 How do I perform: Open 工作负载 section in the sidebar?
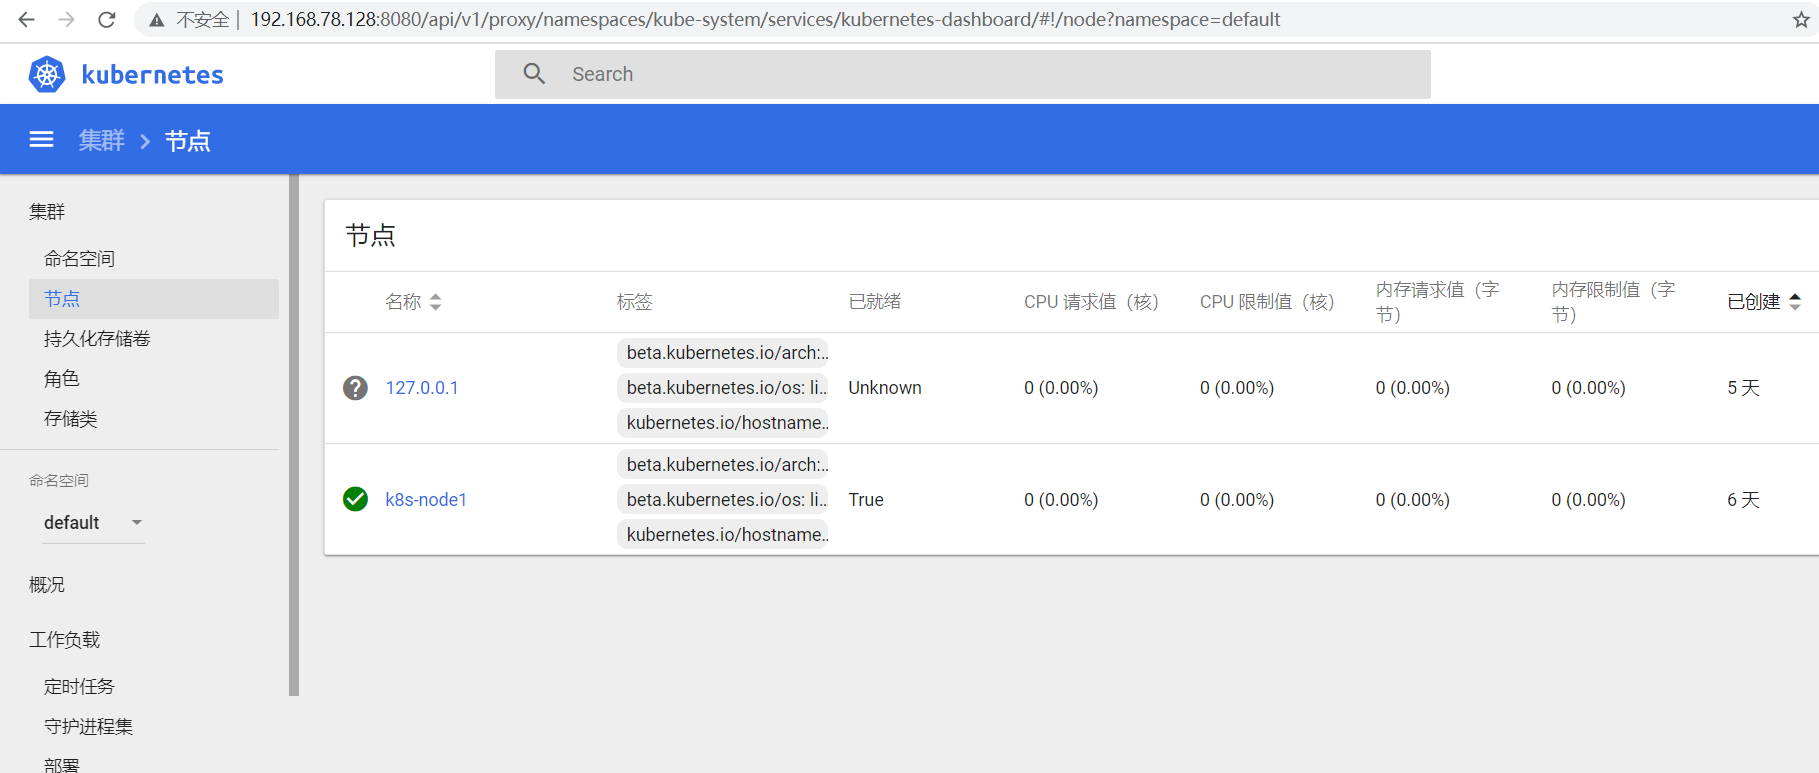point(65,640)
